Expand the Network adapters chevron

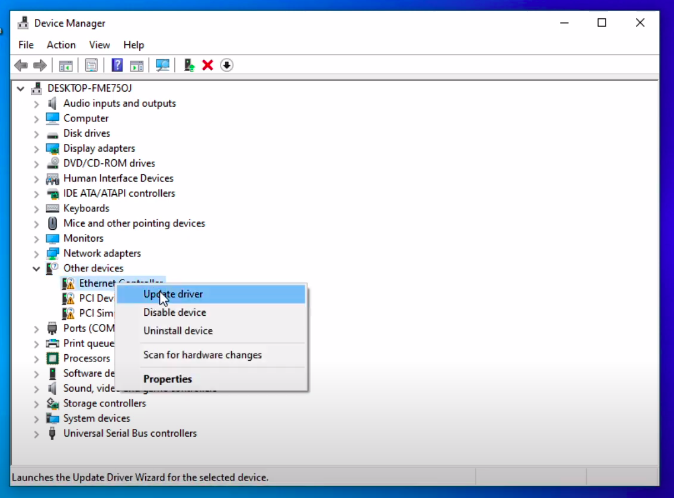tap(37, 254)
